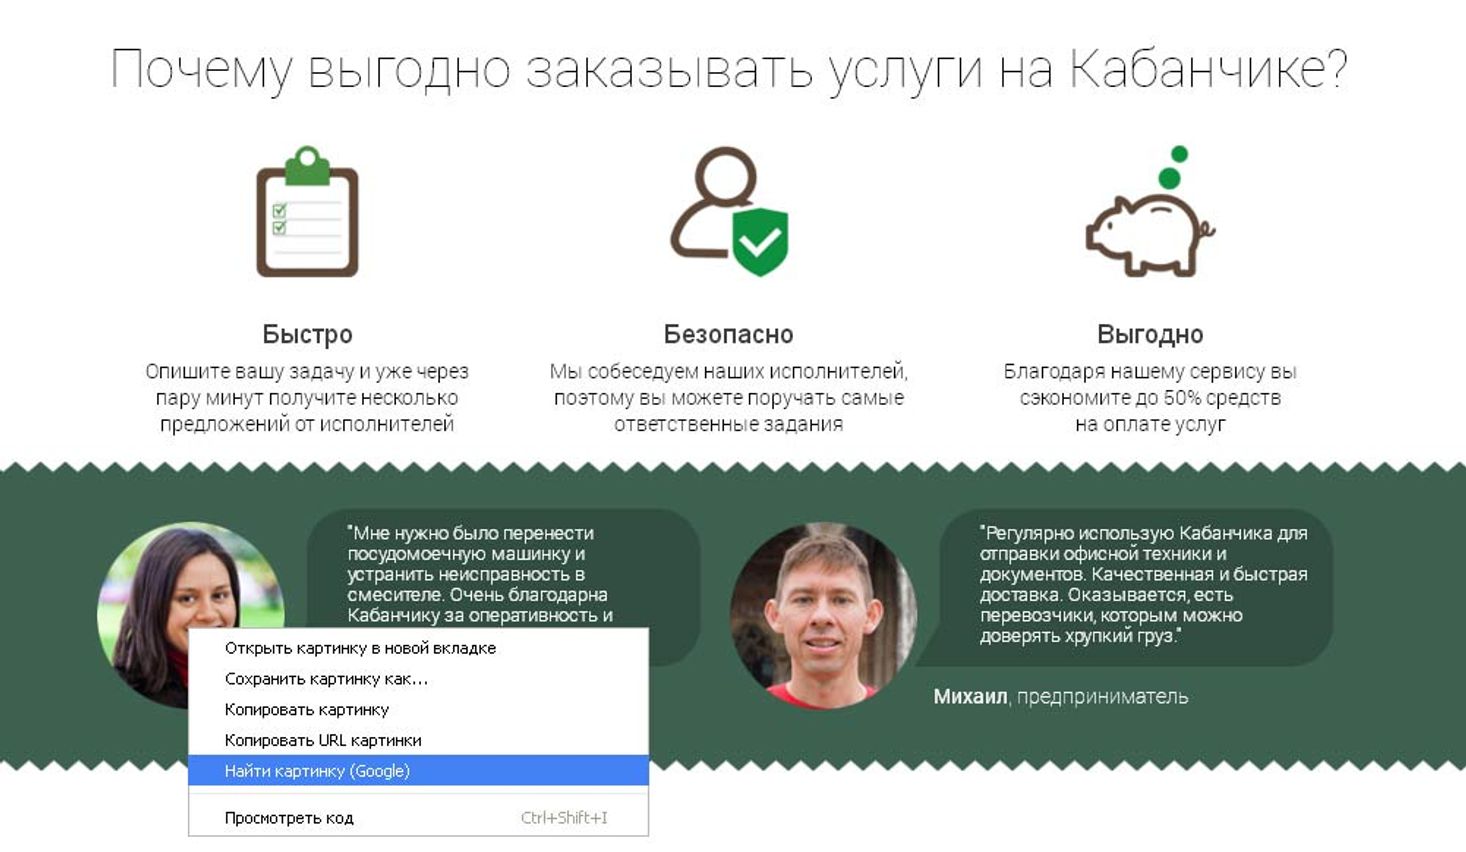Choose 'Сохранить картинку как…' menu entry
The height and width of the screenshot is (852, 1466).
pos(418,679)
